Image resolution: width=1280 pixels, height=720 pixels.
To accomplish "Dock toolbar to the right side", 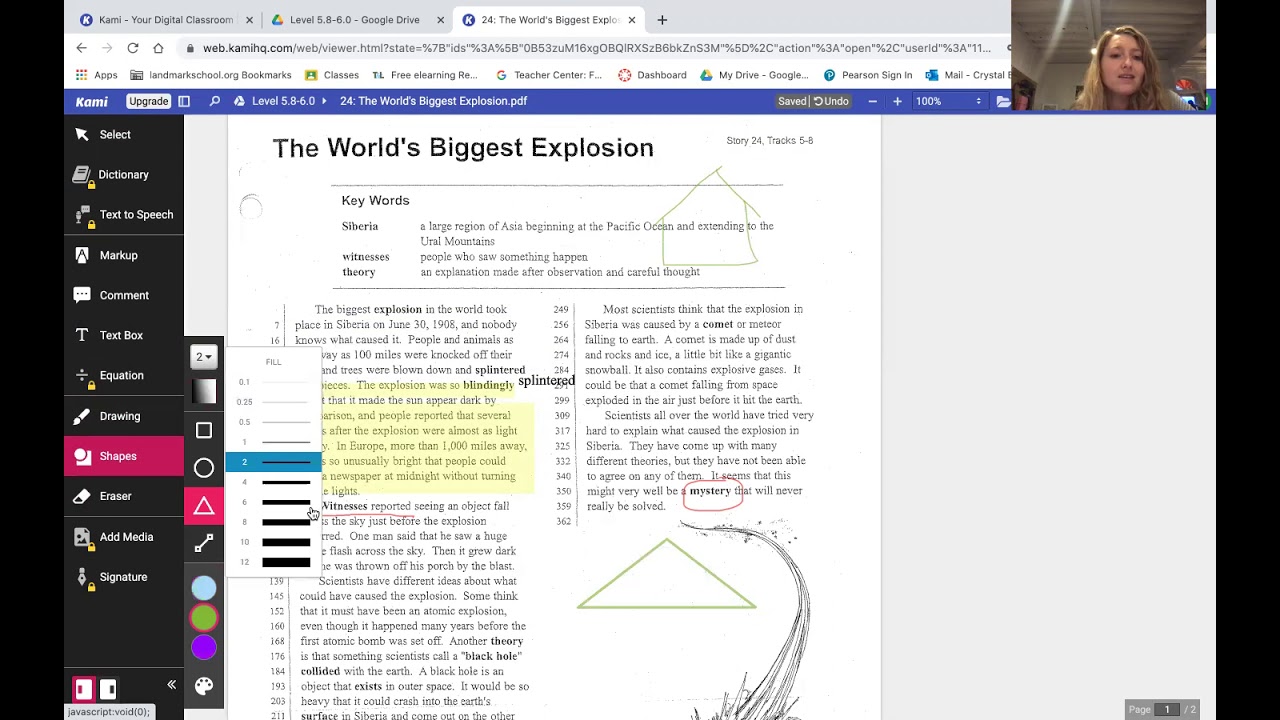I will pos(108,688).
